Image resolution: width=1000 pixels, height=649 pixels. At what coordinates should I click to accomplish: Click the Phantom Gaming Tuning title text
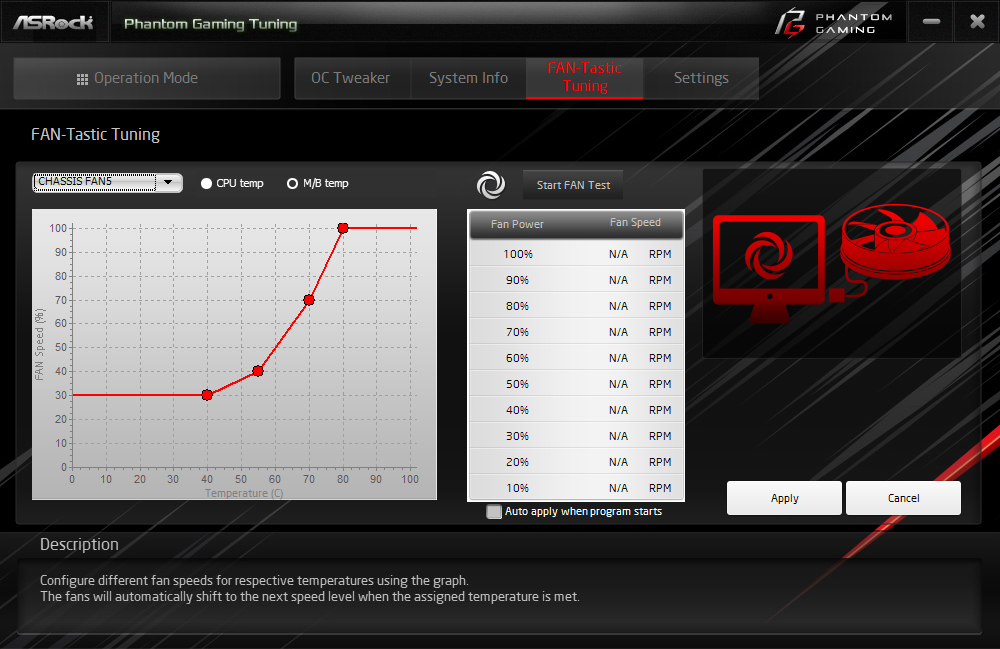(x=210, y=24)
